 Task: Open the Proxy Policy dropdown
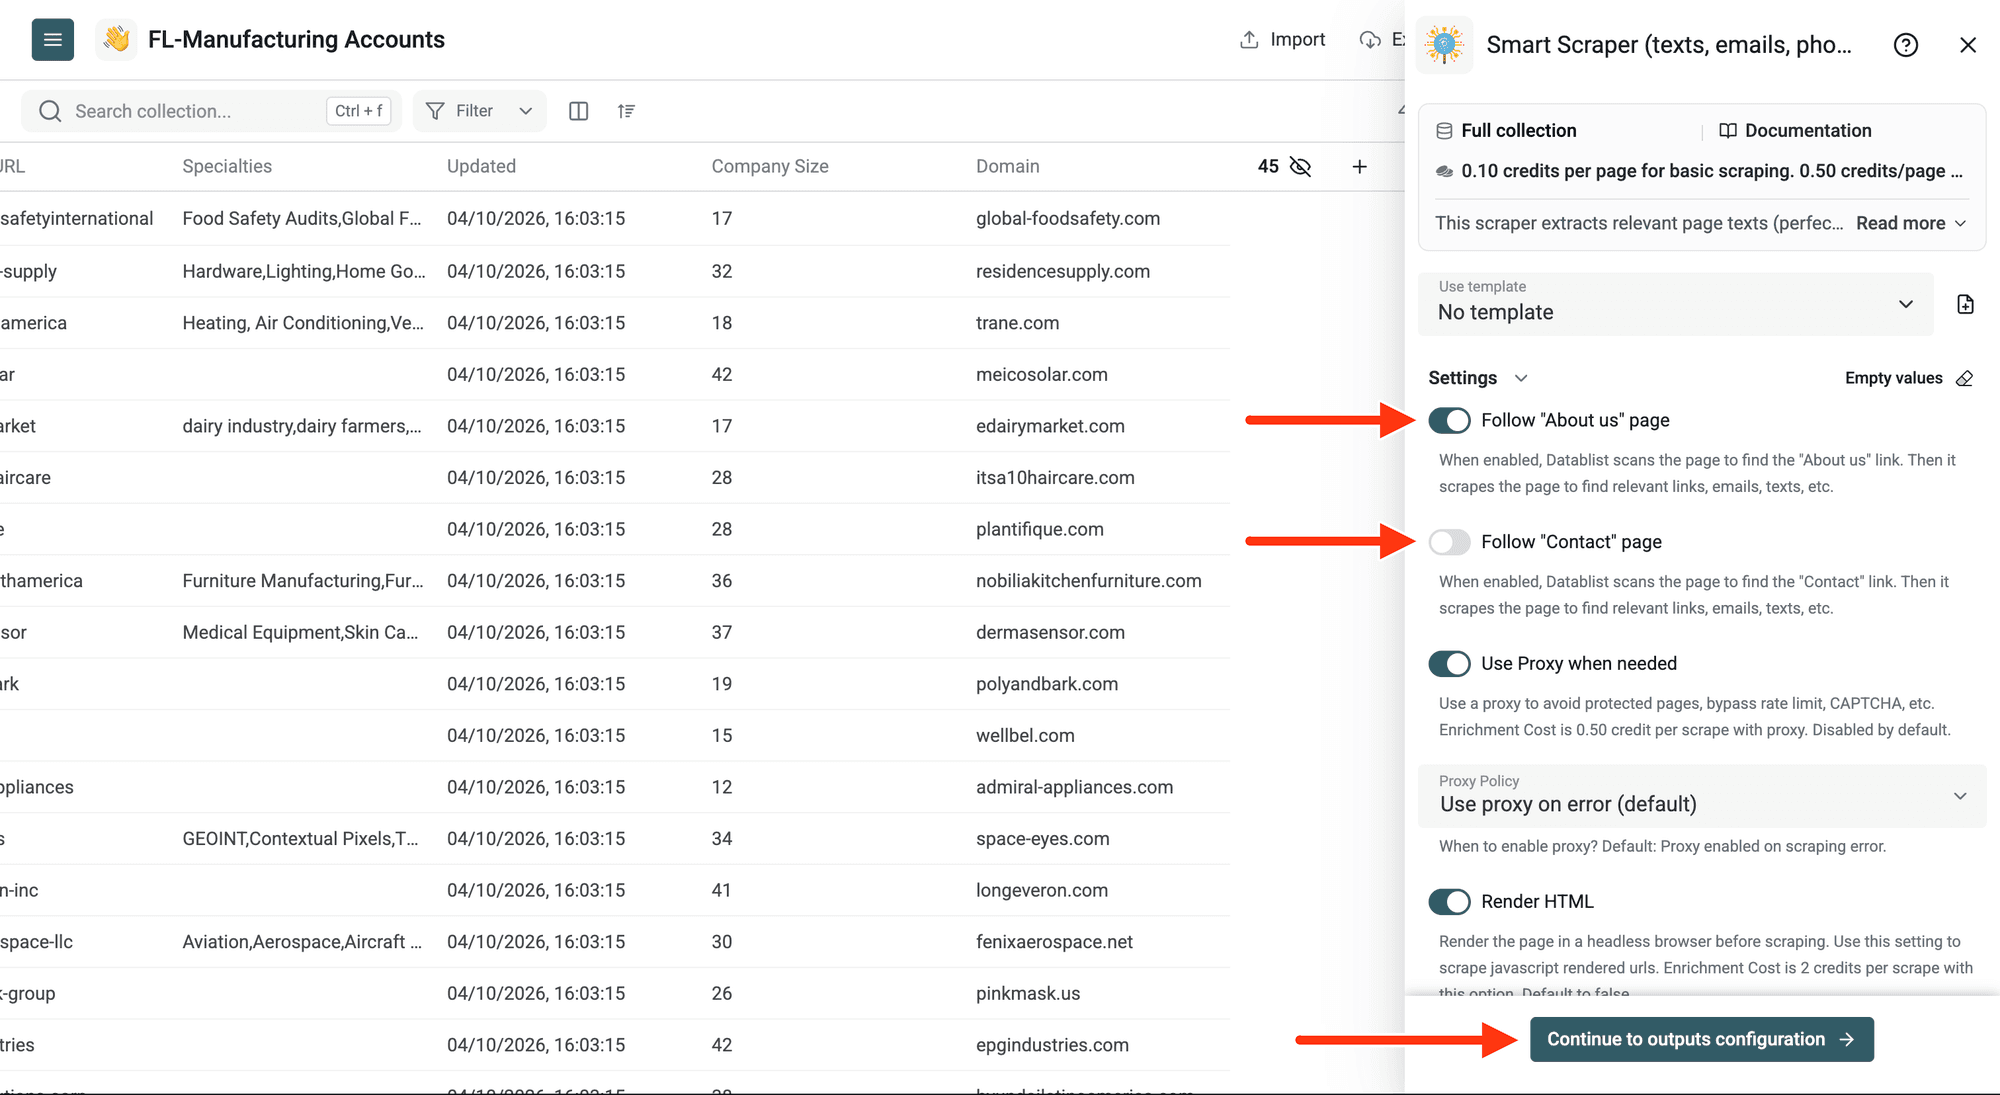1701,796
